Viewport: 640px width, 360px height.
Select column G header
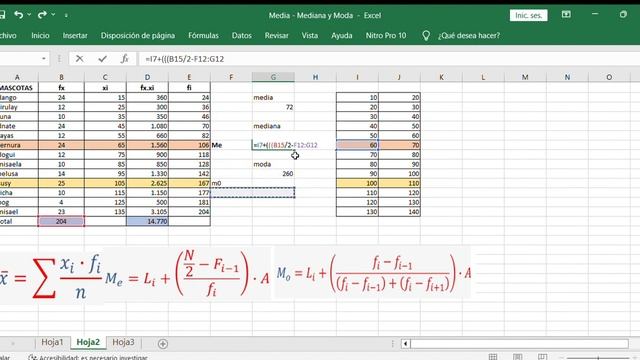(273, 77)
